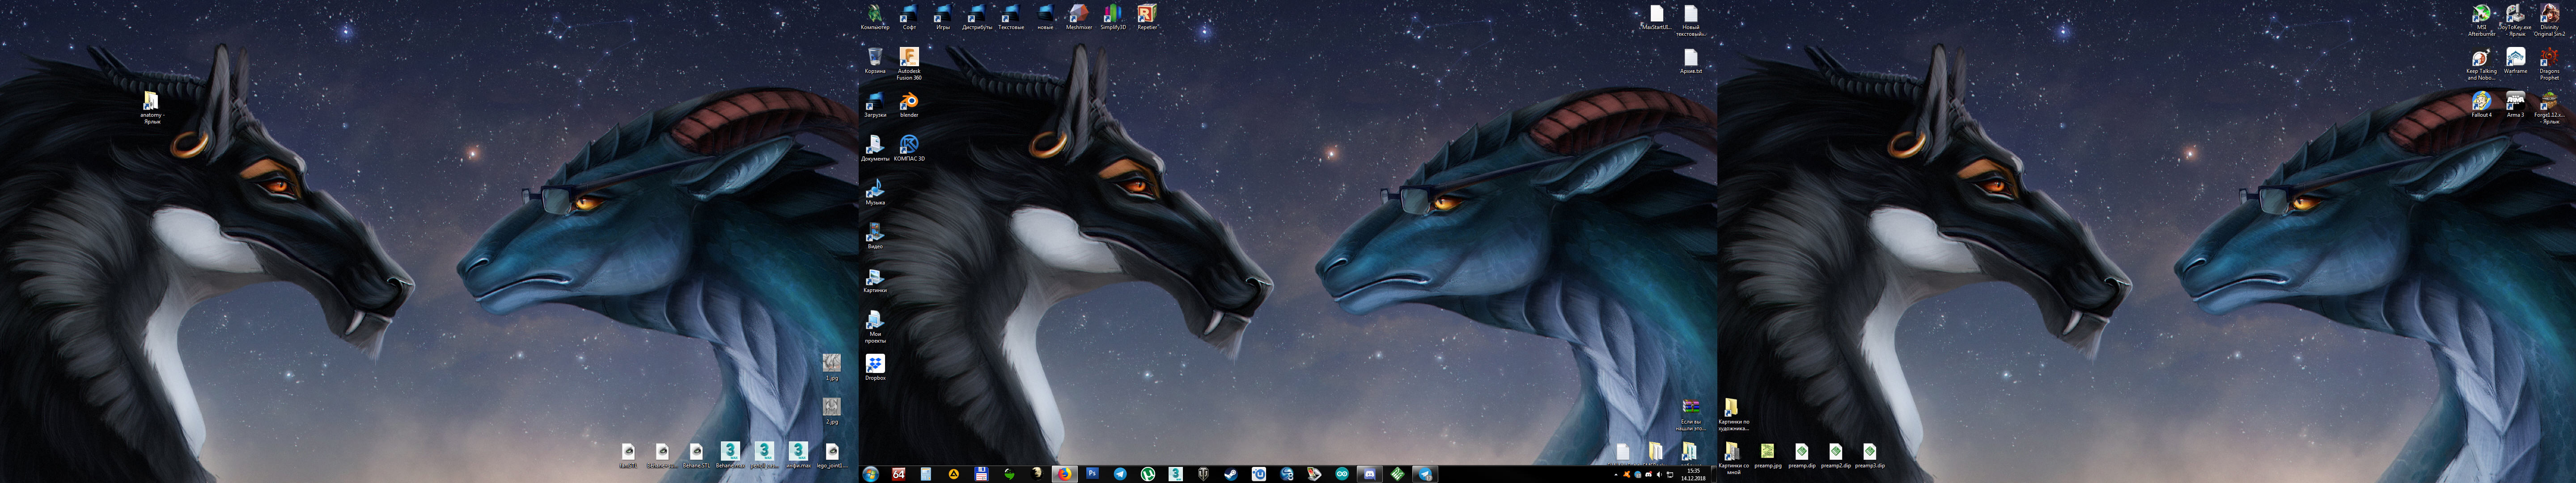Open Photoshop from the taskbar
The image size is (2576, 483).
pos(1093,474)
